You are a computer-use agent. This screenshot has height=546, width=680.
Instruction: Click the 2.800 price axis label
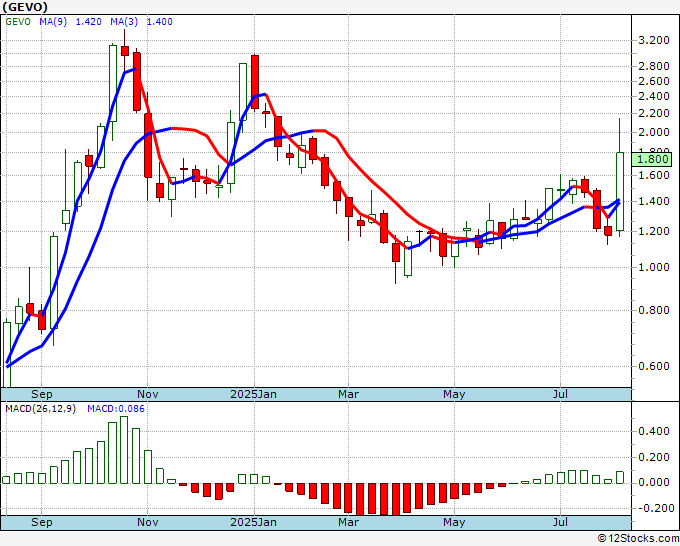pos(654,66)
